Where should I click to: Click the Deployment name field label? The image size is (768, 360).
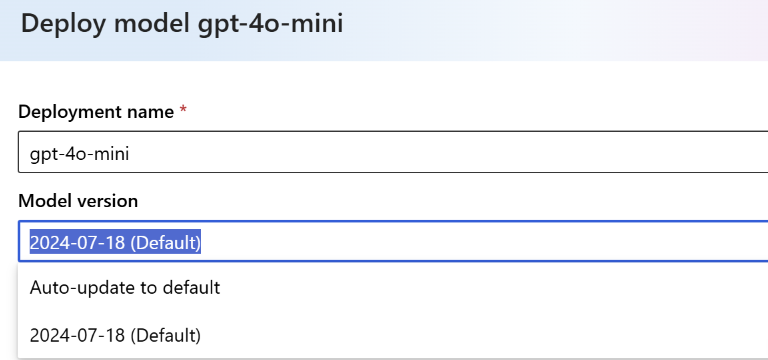click(96, 112)
